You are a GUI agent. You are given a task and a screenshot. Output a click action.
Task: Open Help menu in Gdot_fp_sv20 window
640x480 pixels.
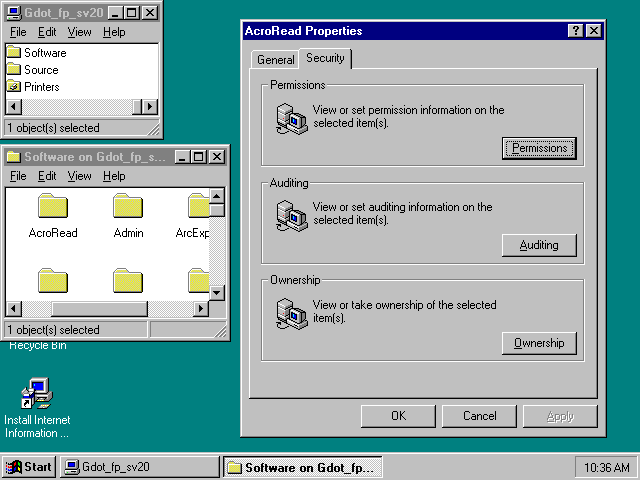click(114, 32)
